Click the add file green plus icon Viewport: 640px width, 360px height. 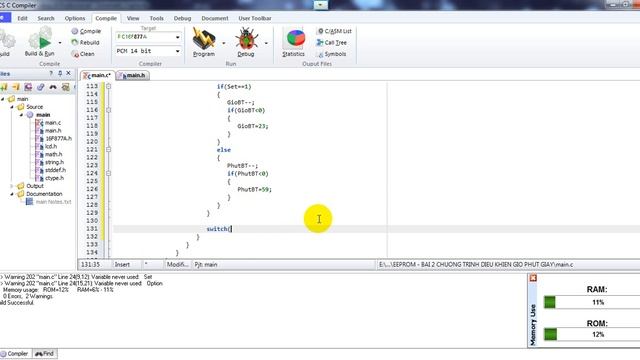(4, 87)
